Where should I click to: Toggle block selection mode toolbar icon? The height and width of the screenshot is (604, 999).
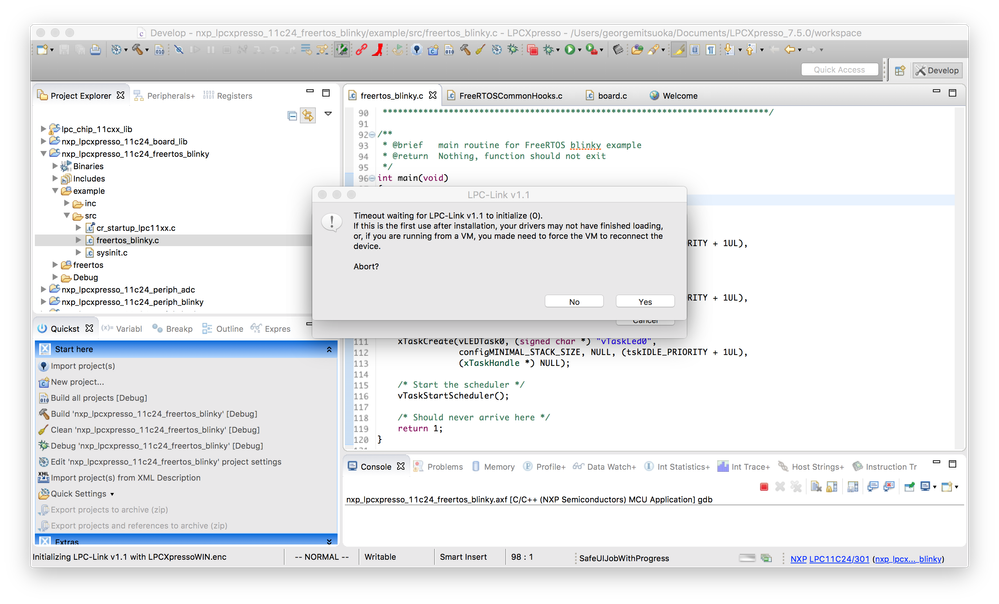point(695,50)
